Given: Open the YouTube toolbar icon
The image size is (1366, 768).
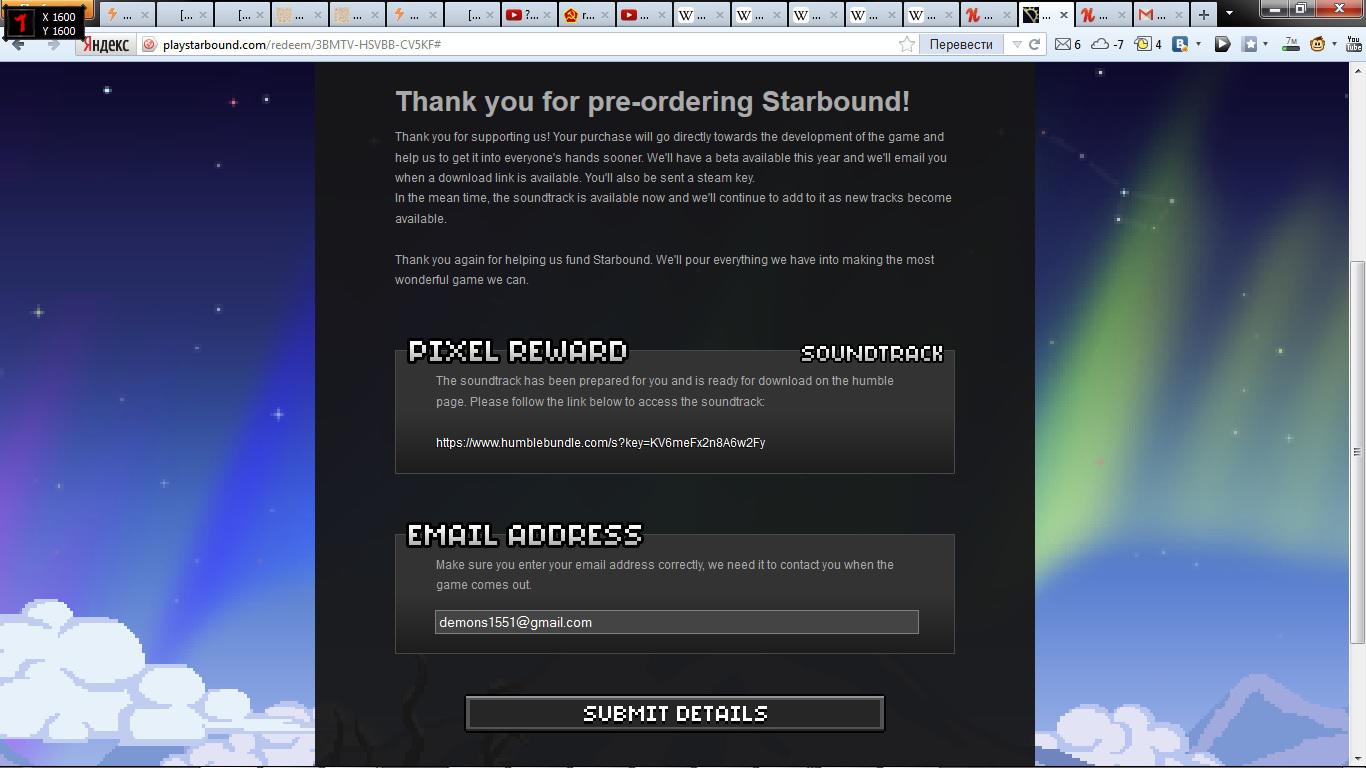Looking at the screenshot, I should coord(1354,44).
